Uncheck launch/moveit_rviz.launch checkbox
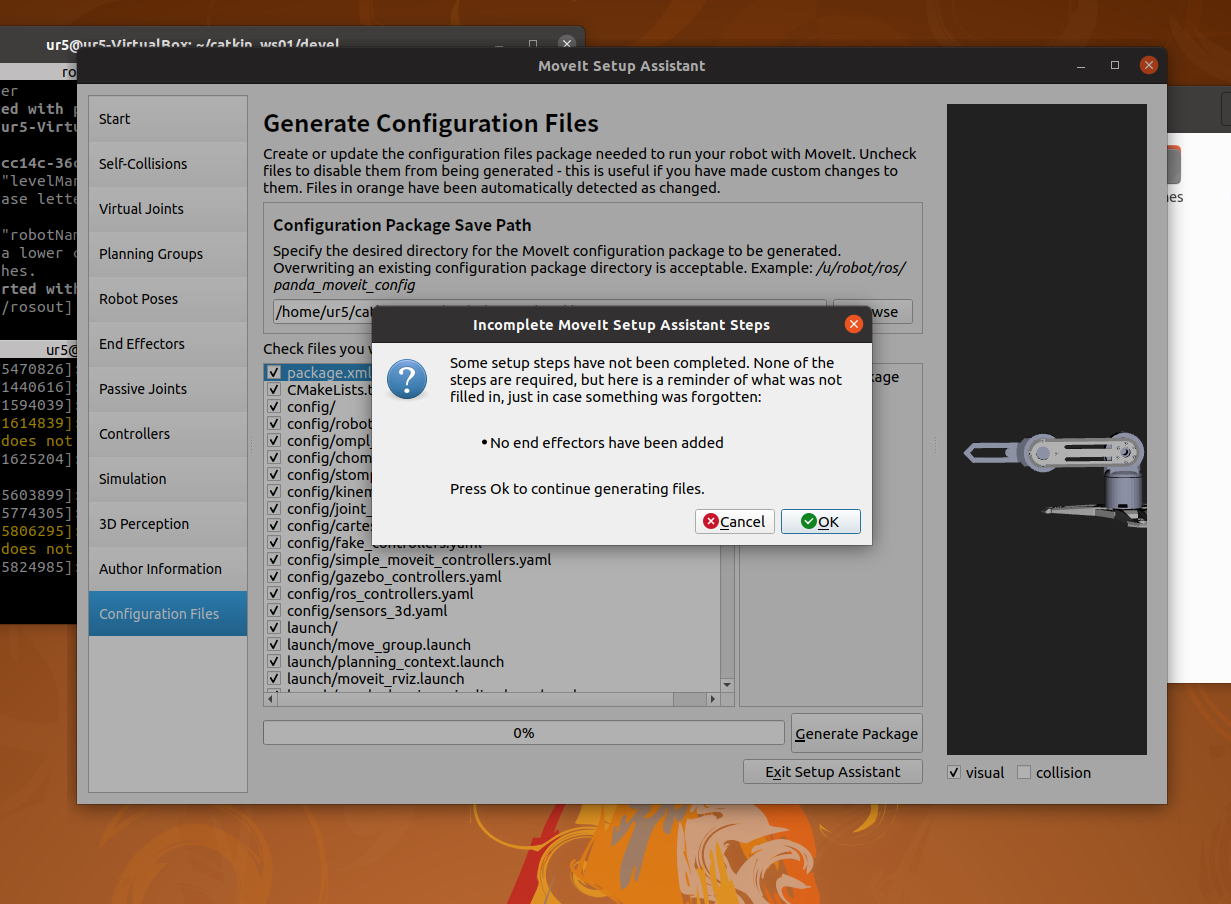 (274, 679)
